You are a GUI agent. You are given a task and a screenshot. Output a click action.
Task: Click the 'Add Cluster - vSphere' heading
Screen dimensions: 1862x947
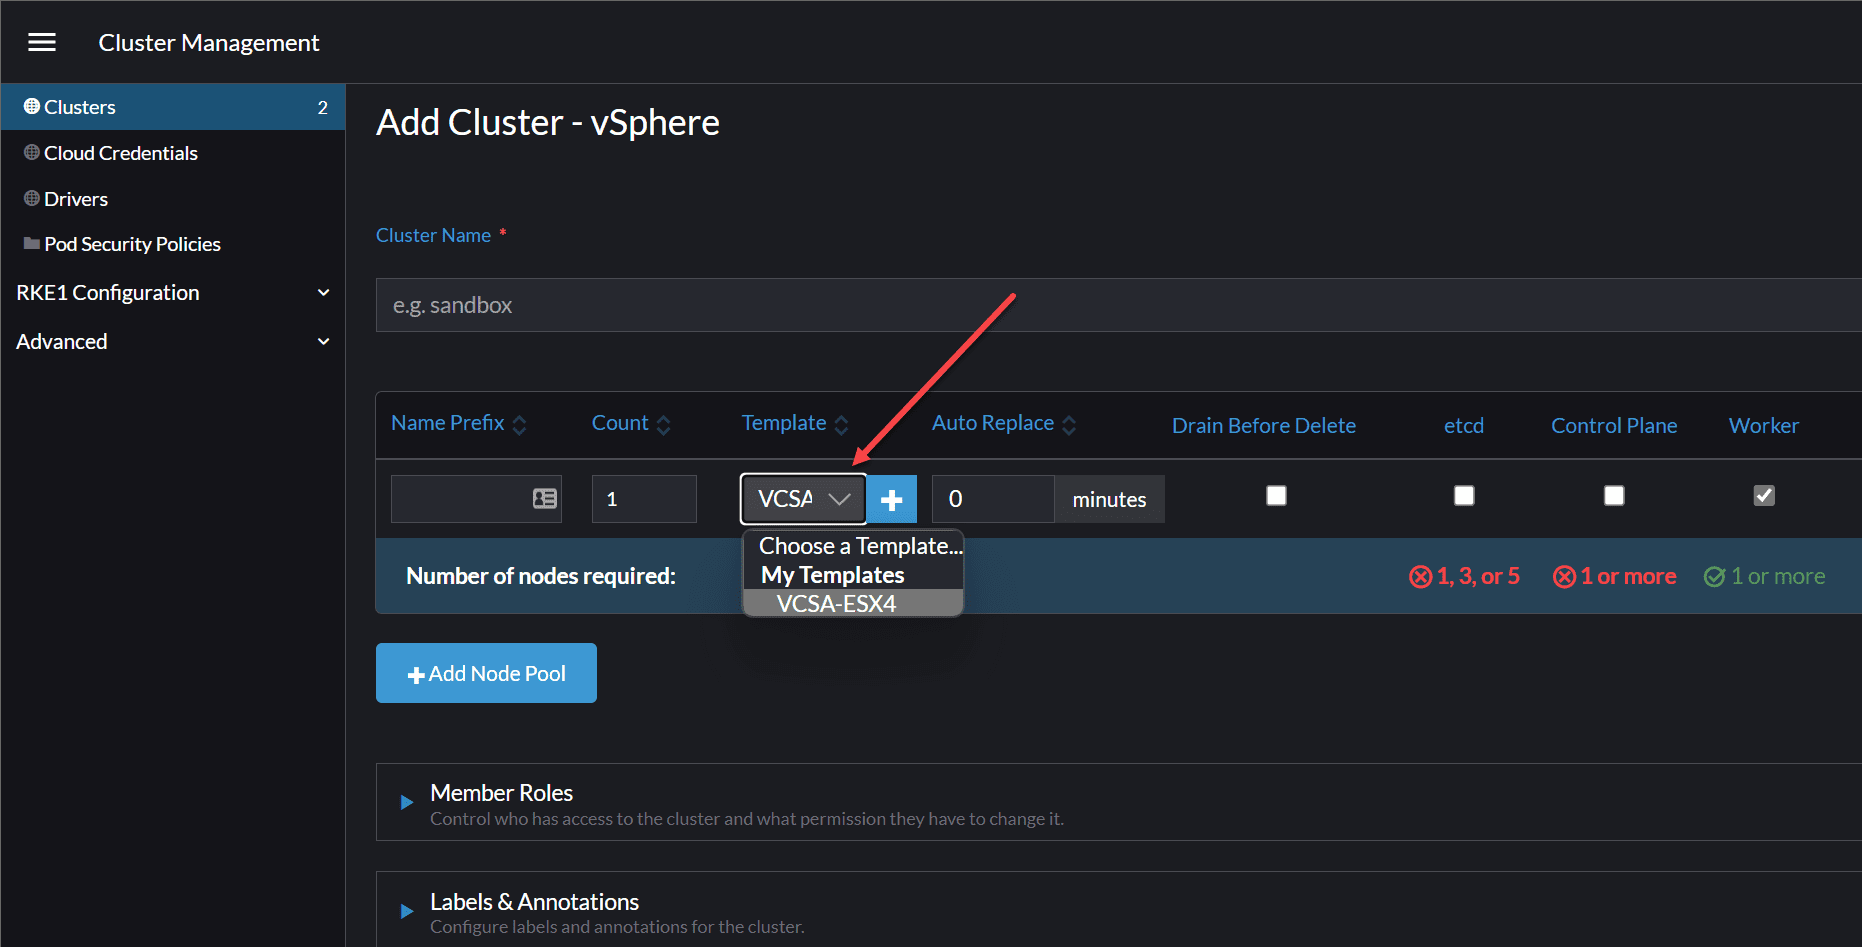pos(548,122)
